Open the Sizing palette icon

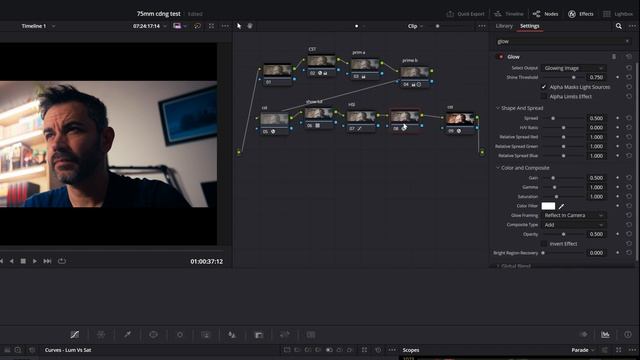click(x=284, y=335)
